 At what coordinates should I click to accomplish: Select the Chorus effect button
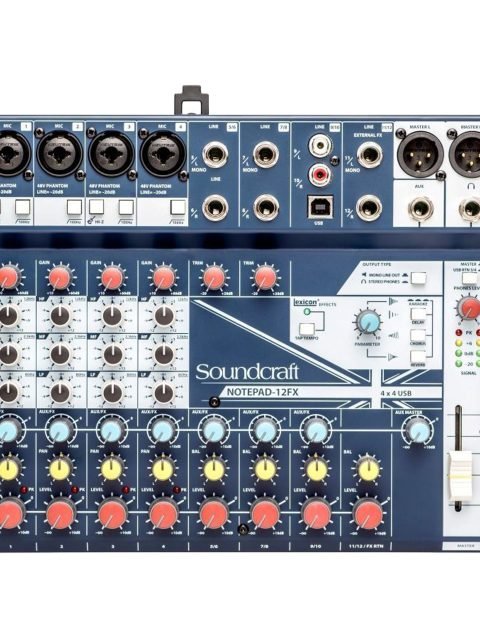point(418,335)
